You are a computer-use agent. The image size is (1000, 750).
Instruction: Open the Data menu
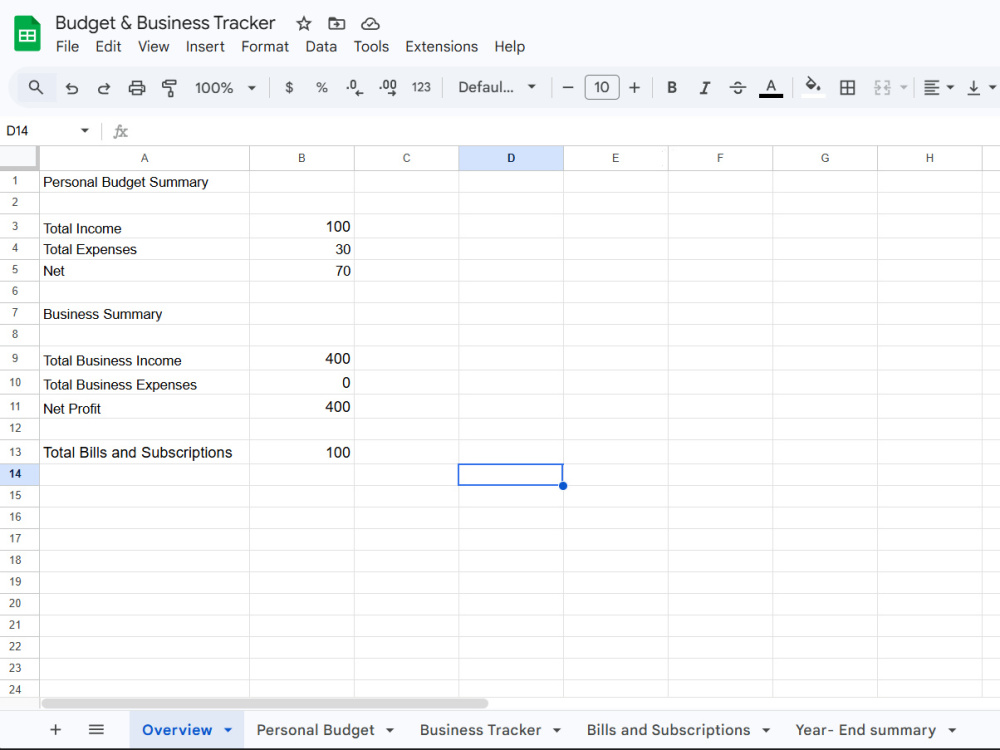(321, 47)
